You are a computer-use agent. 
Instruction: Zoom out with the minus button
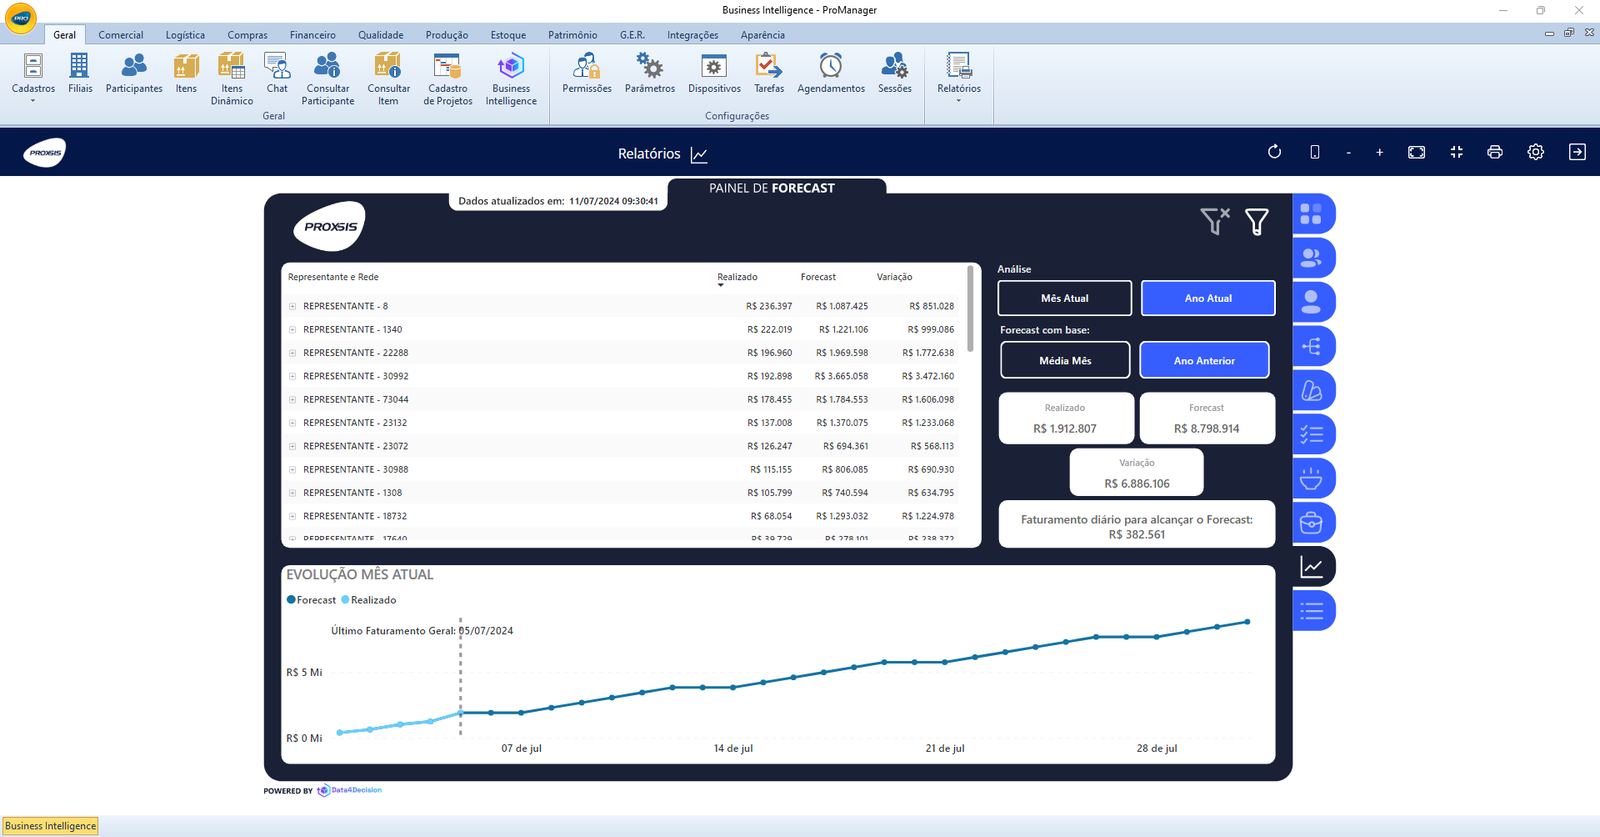click(x=1348, y=153)
